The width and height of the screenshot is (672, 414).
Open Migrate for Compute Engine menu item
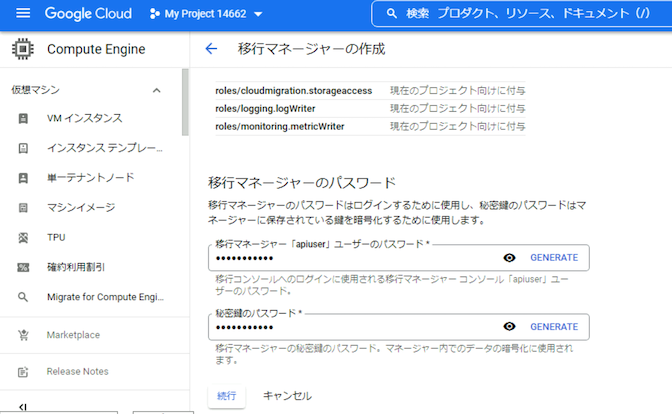pos(104,297)
